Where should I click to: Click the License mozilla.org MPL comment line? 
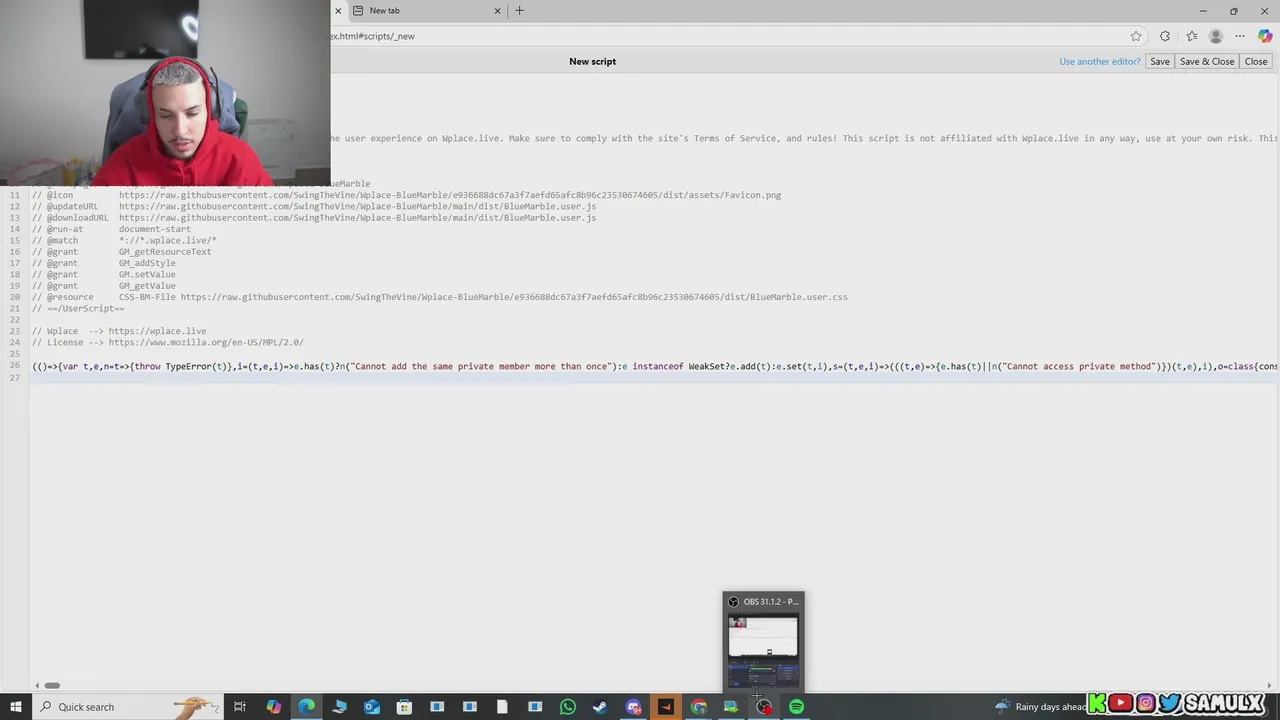(168, 342)
